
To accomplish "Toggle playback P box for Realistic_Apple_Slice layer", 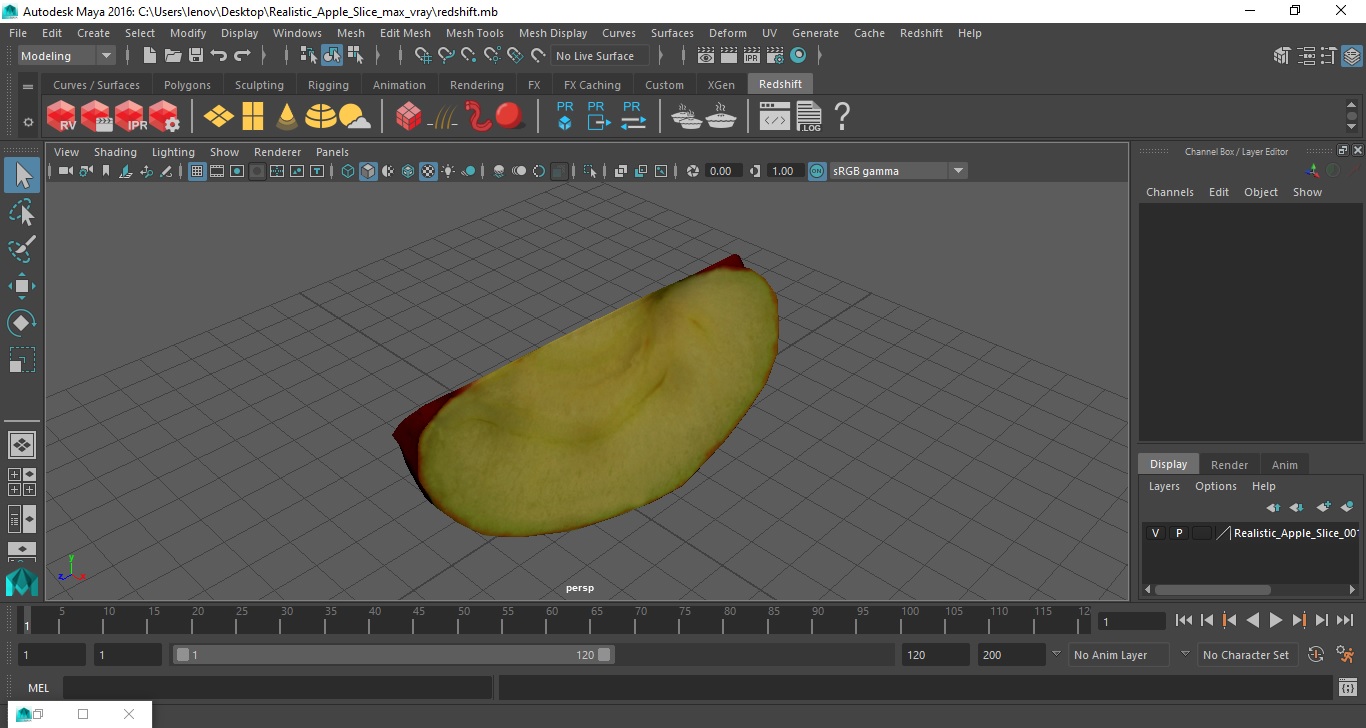I will (1179, 533).
